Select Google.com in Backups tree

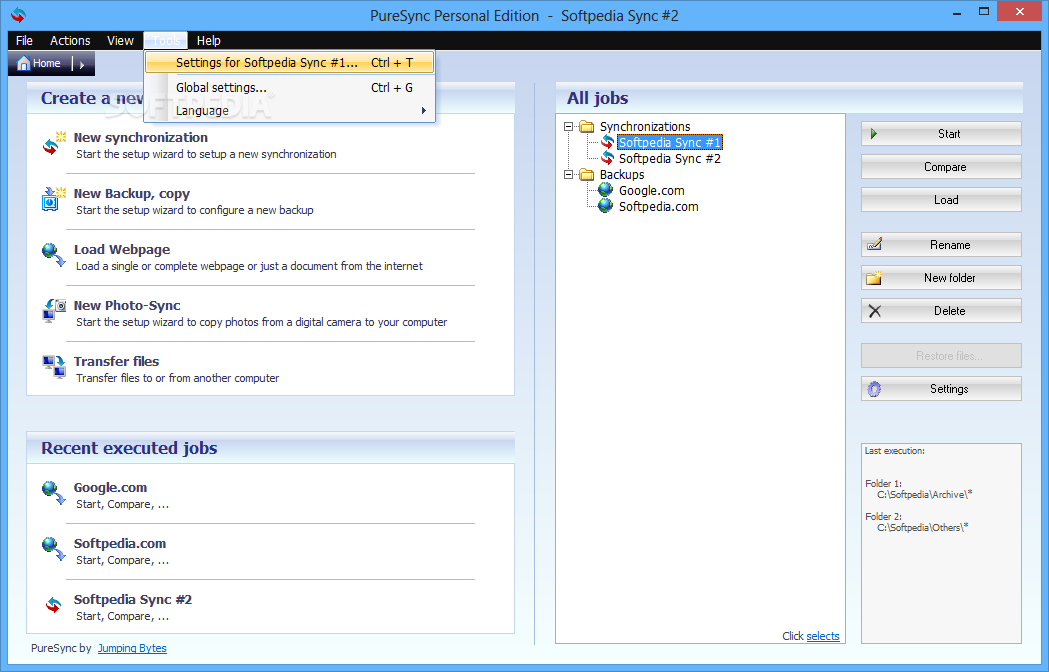(652, 190)
